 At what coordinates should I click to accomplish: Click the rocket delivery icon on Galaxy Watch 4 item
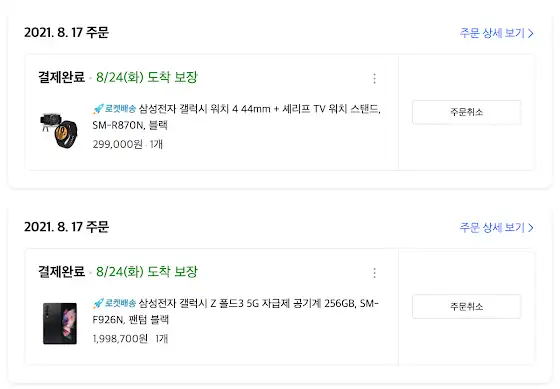[x=99, y=108]
